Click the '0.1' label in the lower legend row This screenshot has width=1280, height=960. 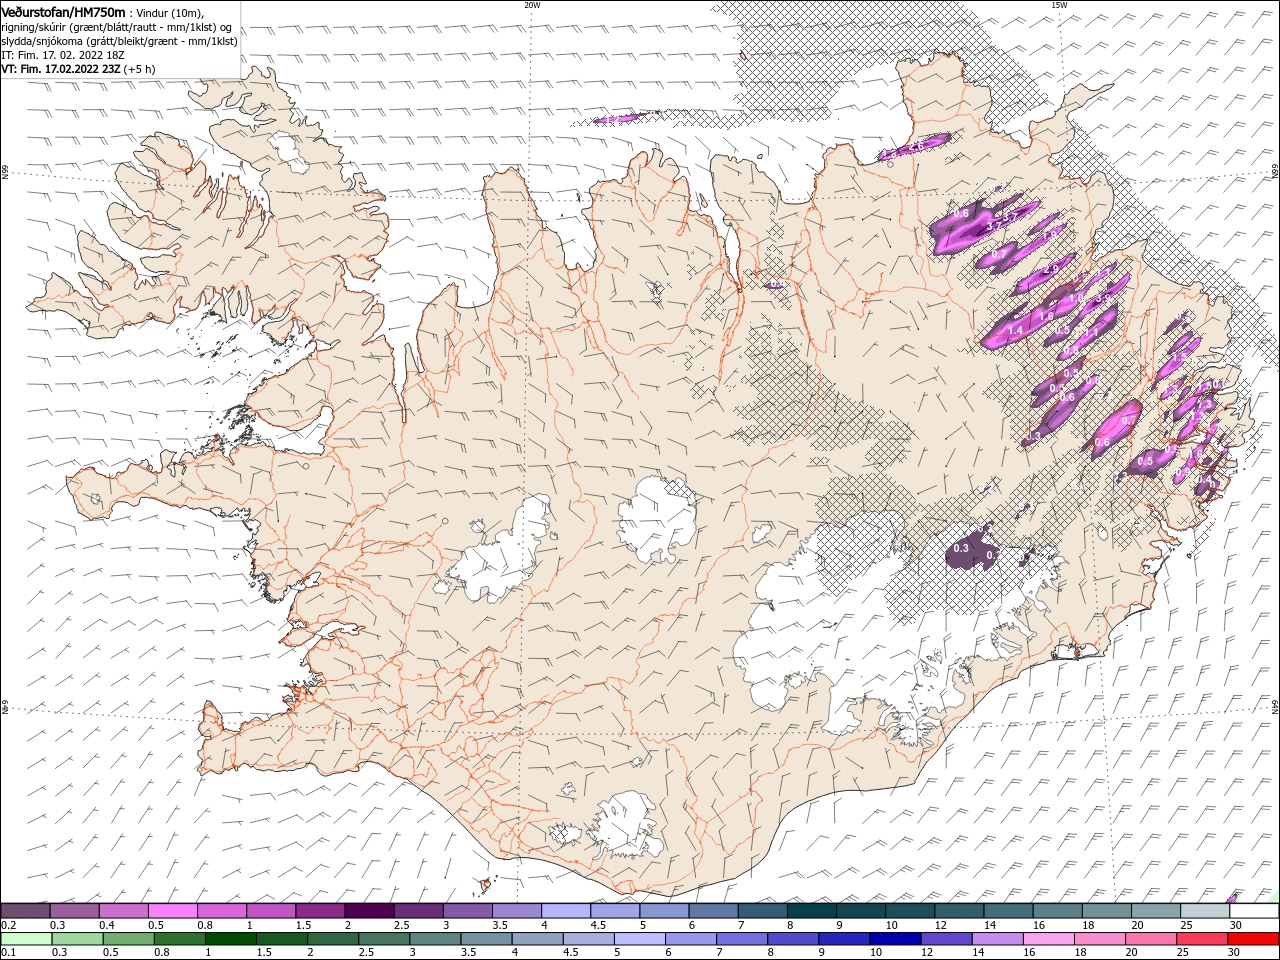click(9, 952)
